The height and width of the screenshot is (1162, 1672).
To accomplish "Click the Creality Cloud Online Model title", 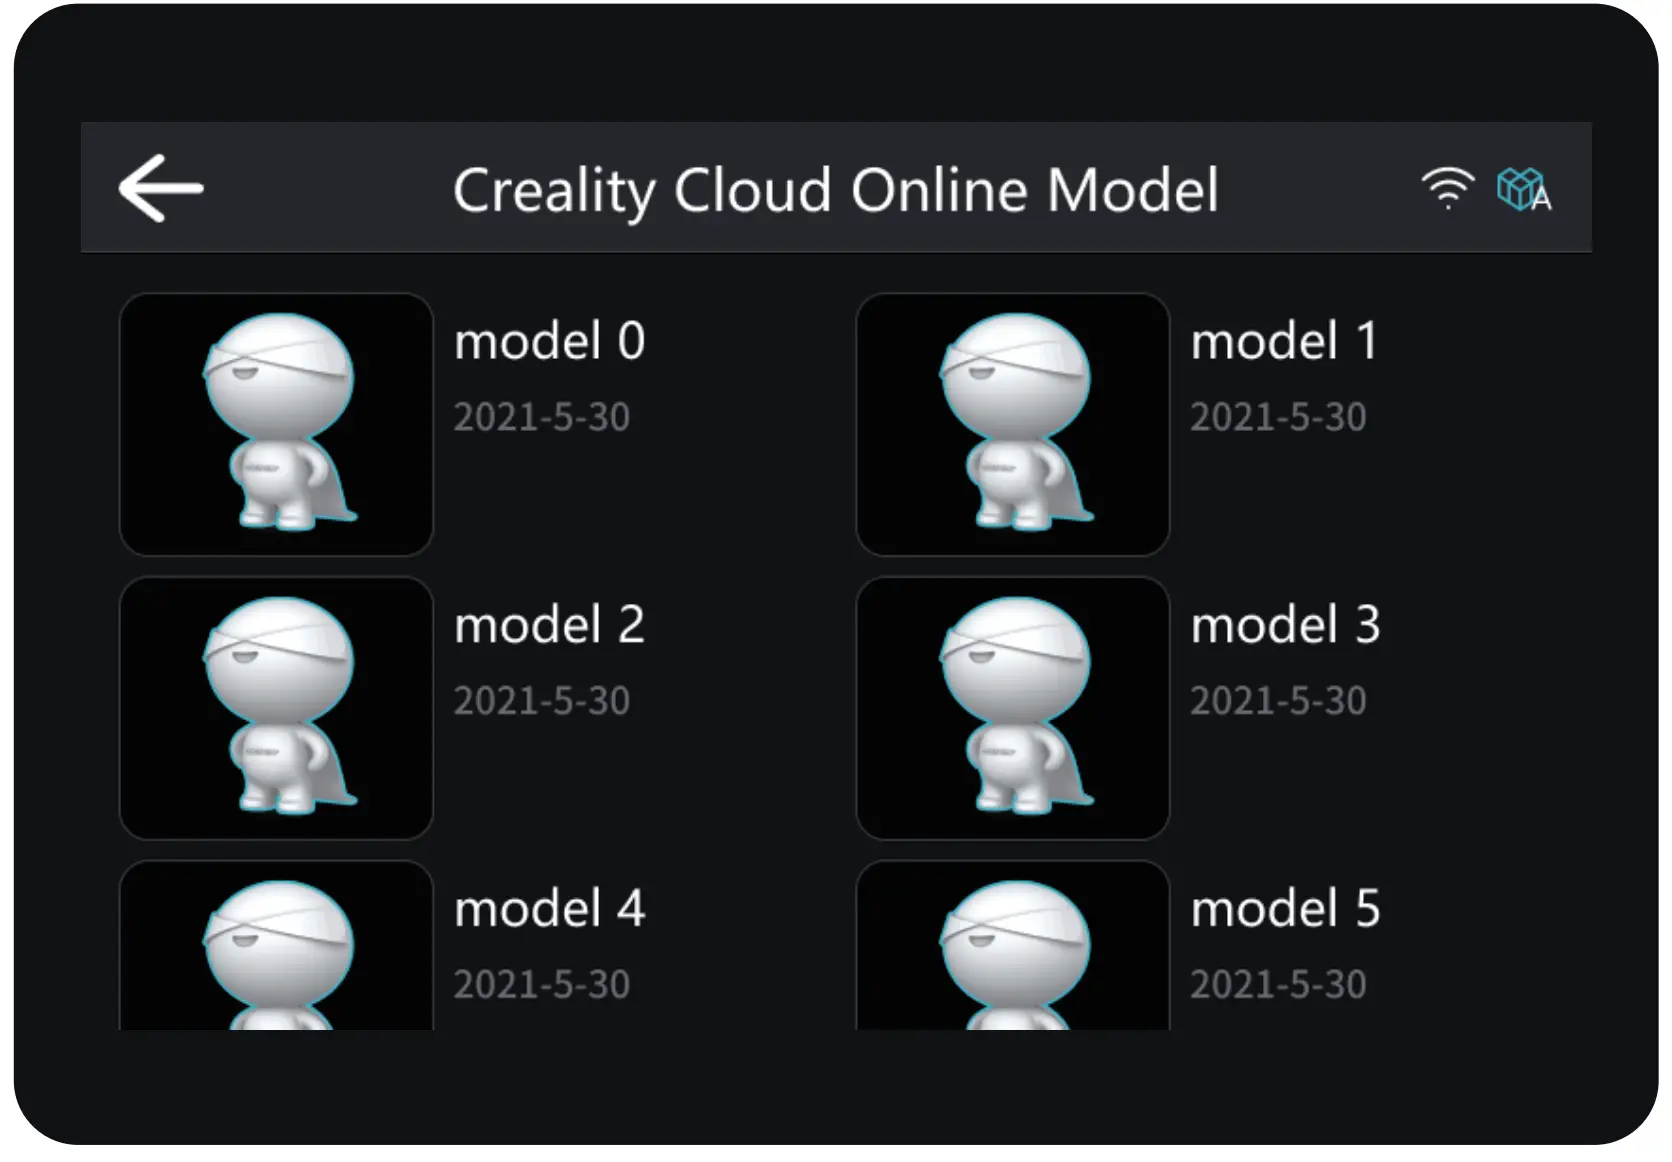I will tap(836, 190).
